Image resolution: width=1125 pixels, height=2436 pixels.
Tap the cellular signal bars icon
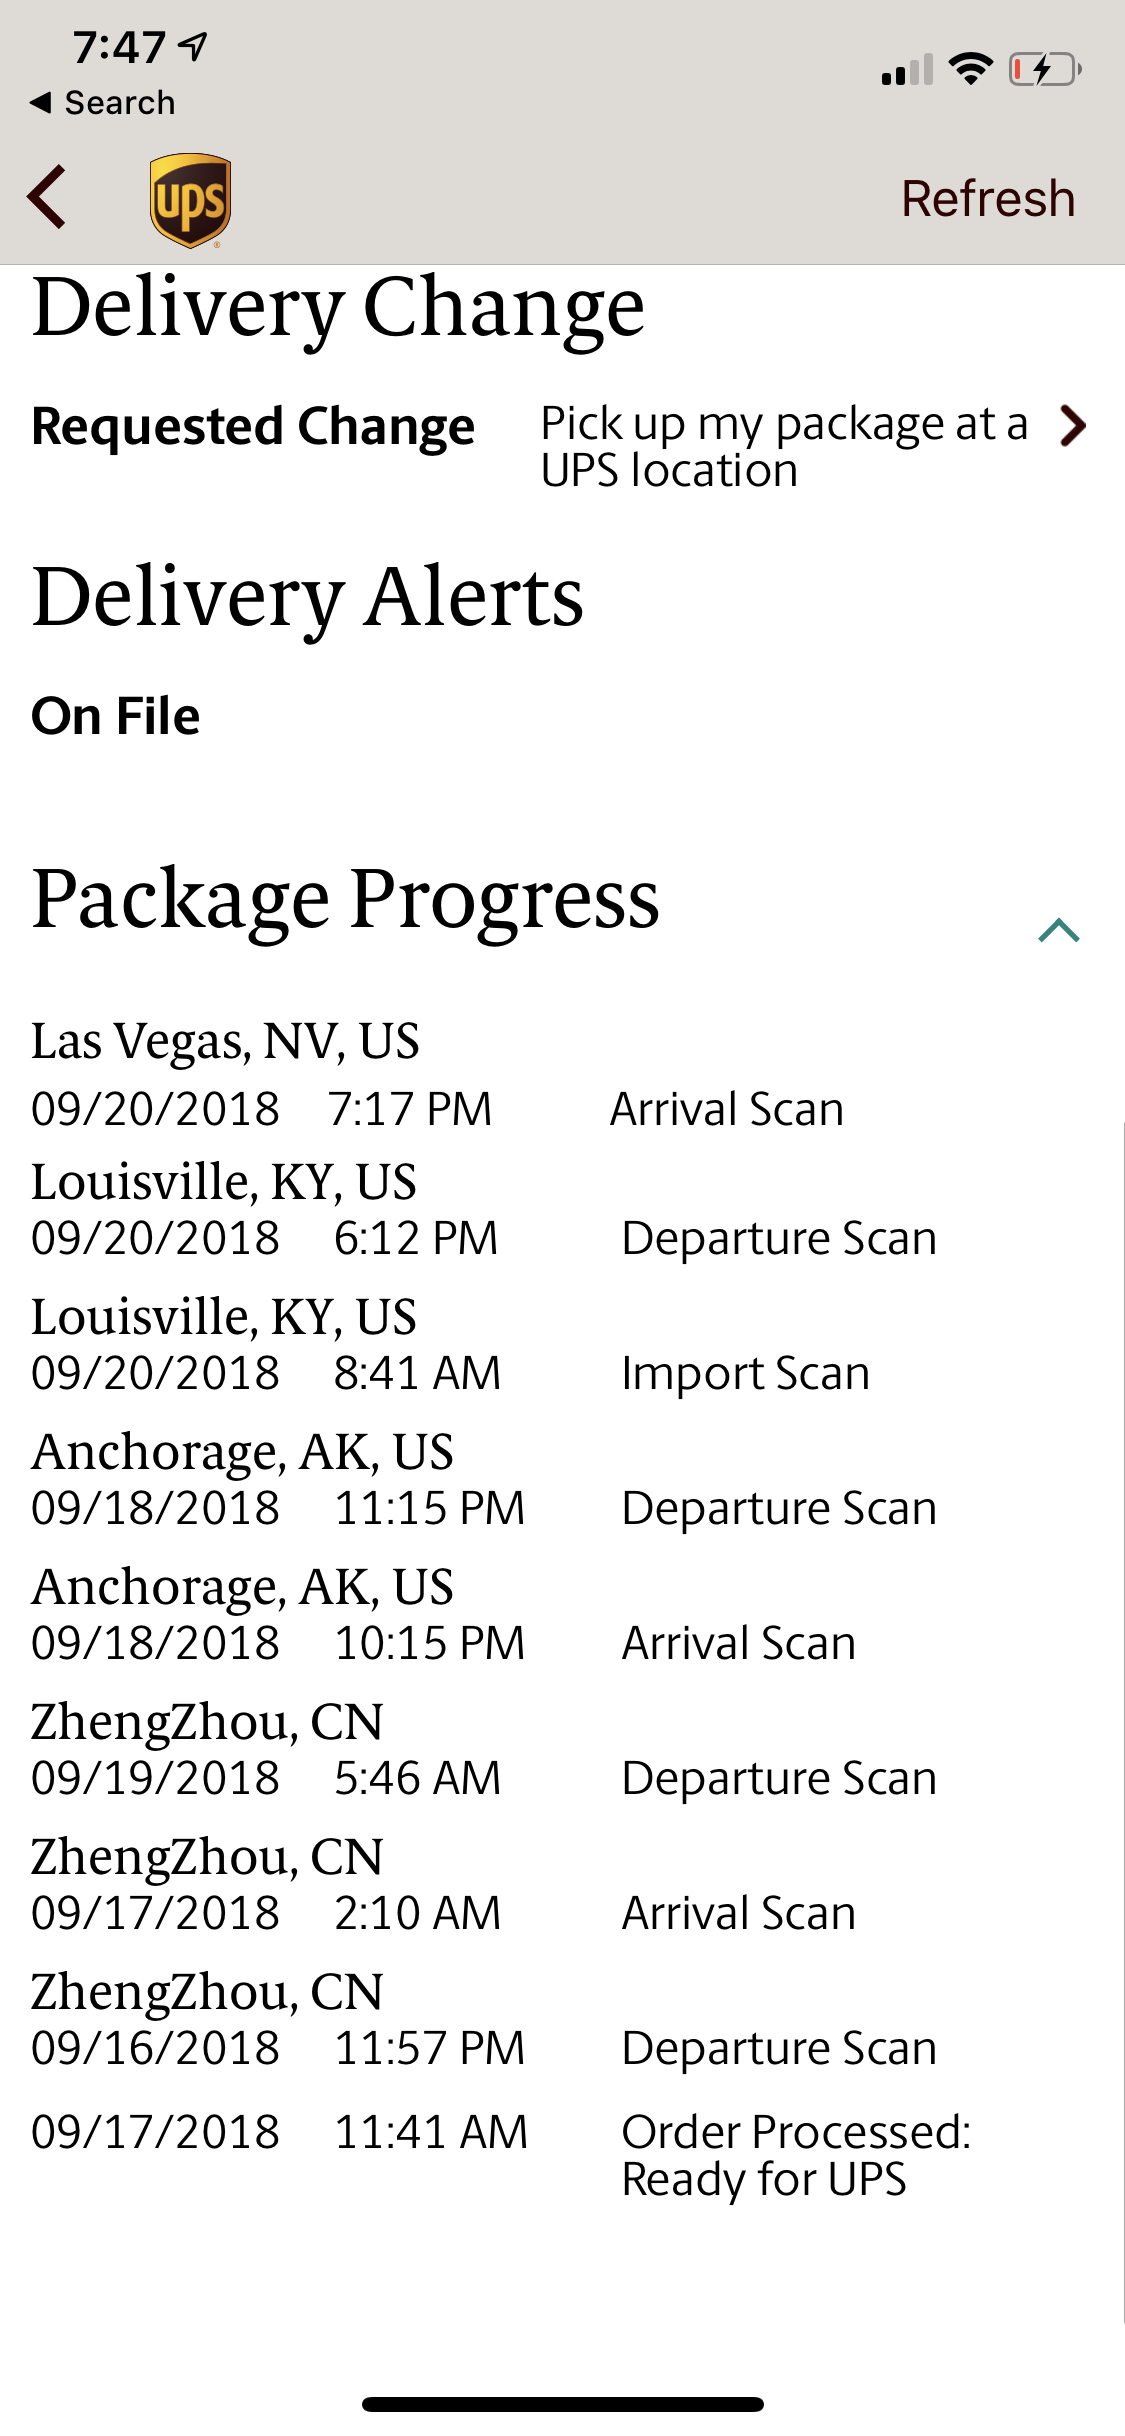(x=907, y=69)
